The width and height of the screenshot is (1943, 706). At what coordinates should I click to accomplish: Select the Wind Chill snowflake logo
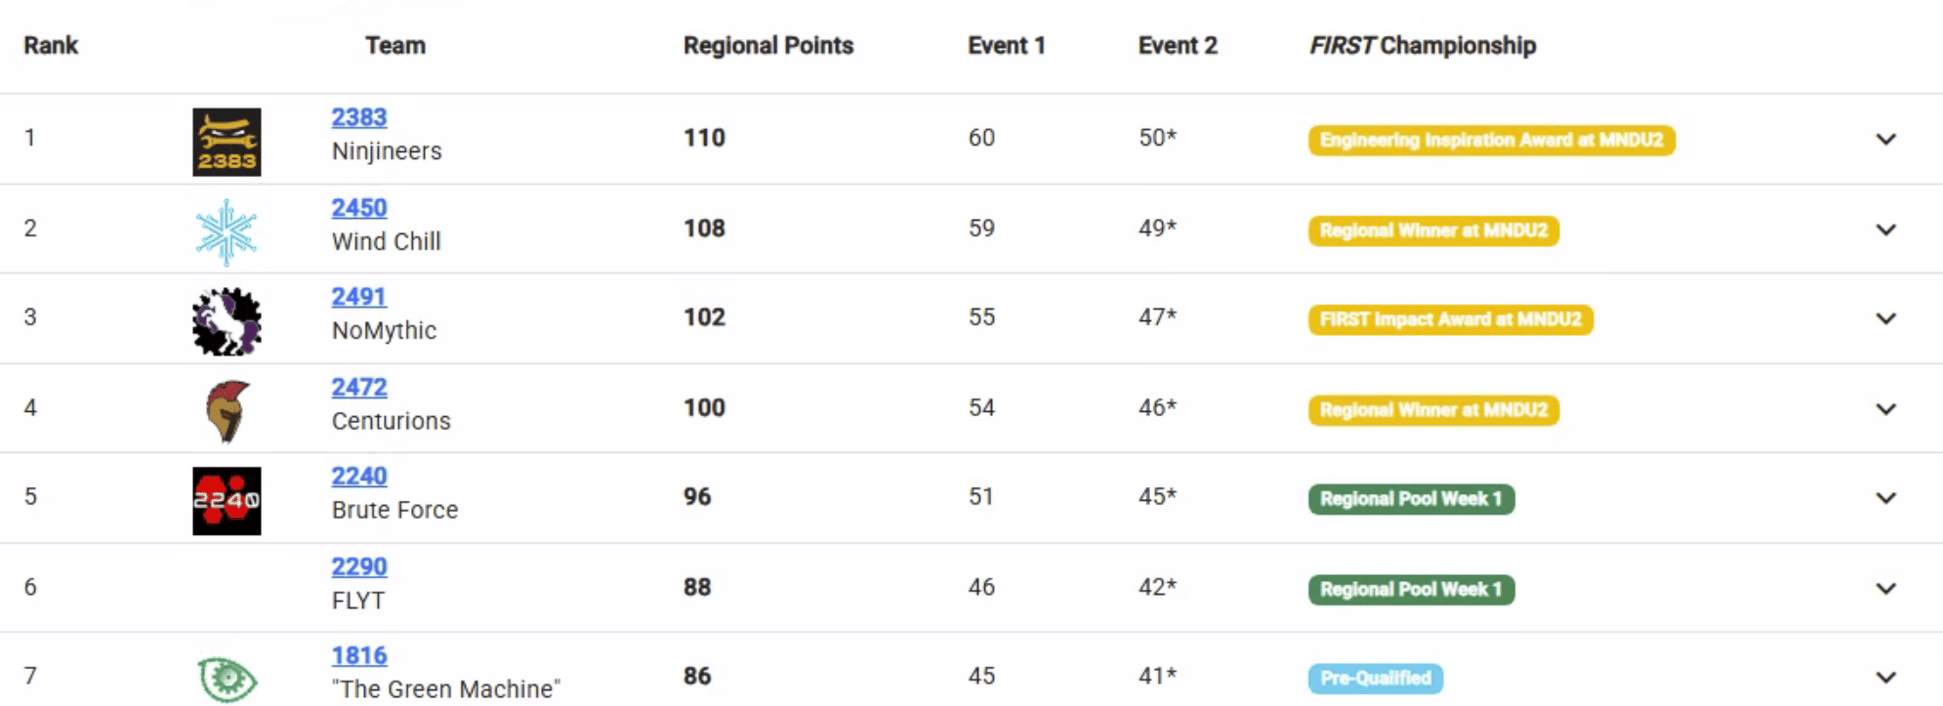(226, 230)
